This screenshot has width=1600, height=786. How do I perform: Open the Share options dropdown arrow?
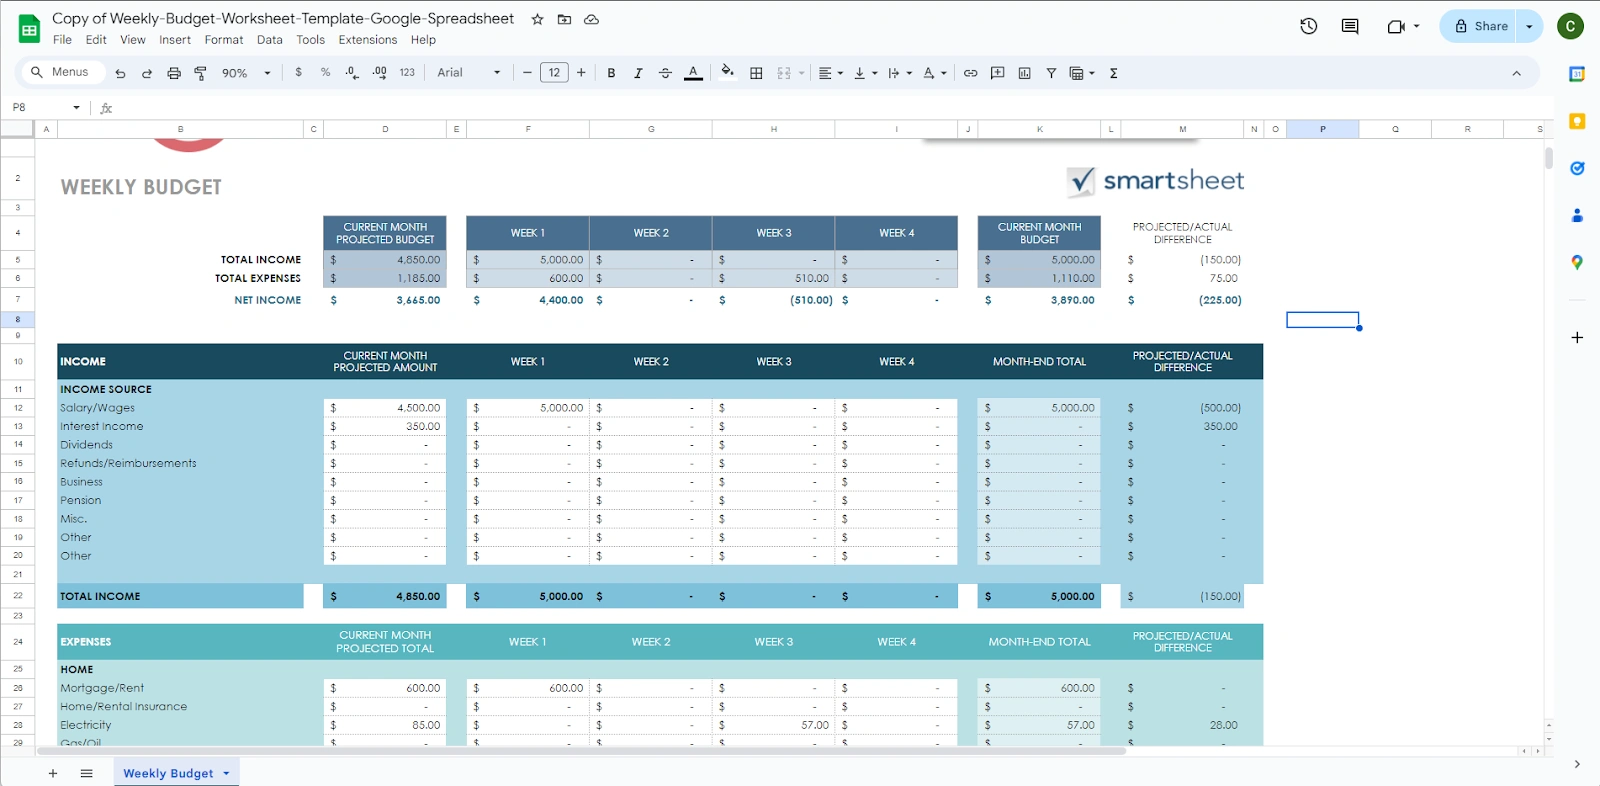pos(1530,26)
